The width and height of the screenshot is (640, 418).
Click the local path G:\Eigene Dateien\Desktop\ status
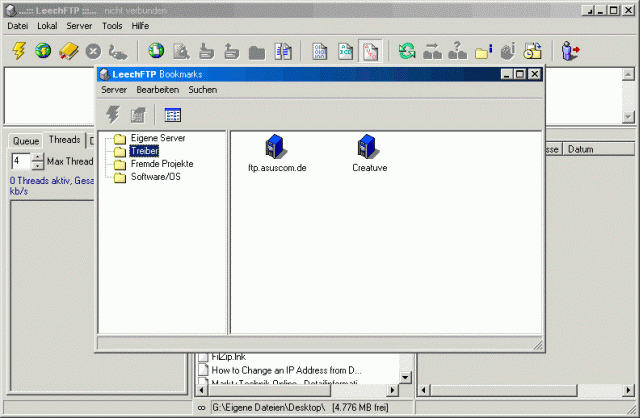click(x=269, y=407)
